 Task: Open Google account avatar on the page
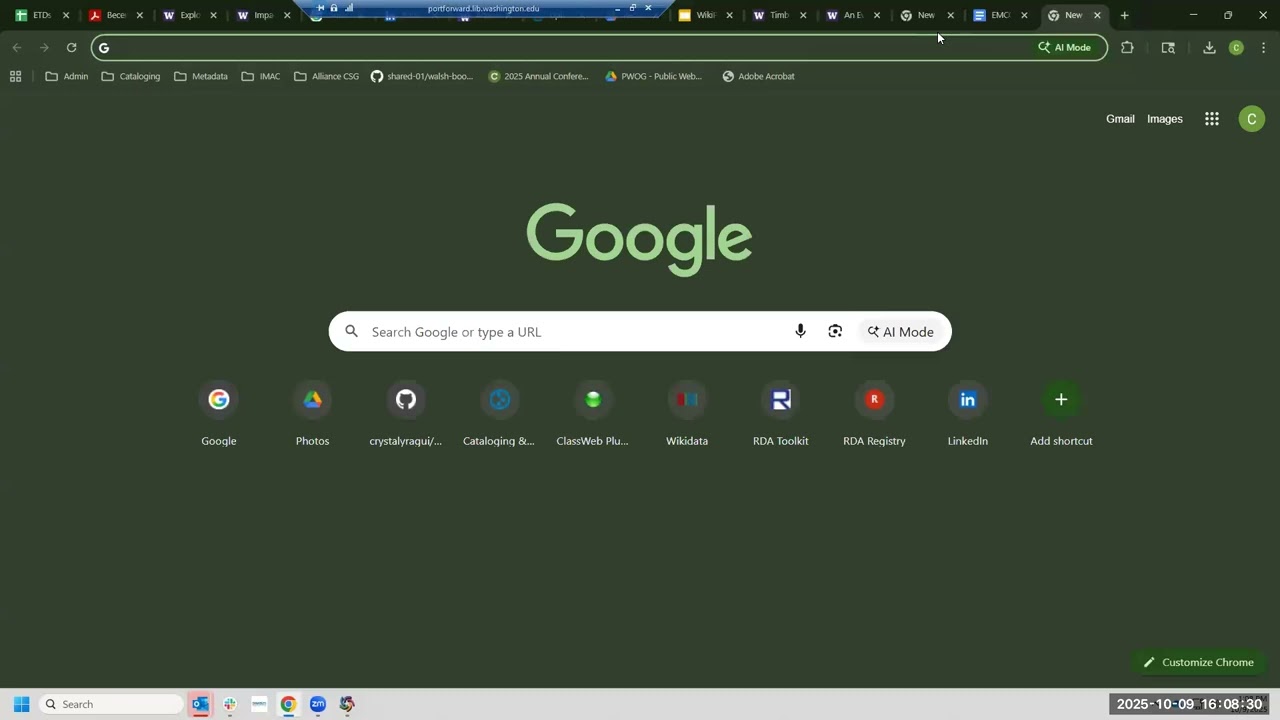[1251, 119]
